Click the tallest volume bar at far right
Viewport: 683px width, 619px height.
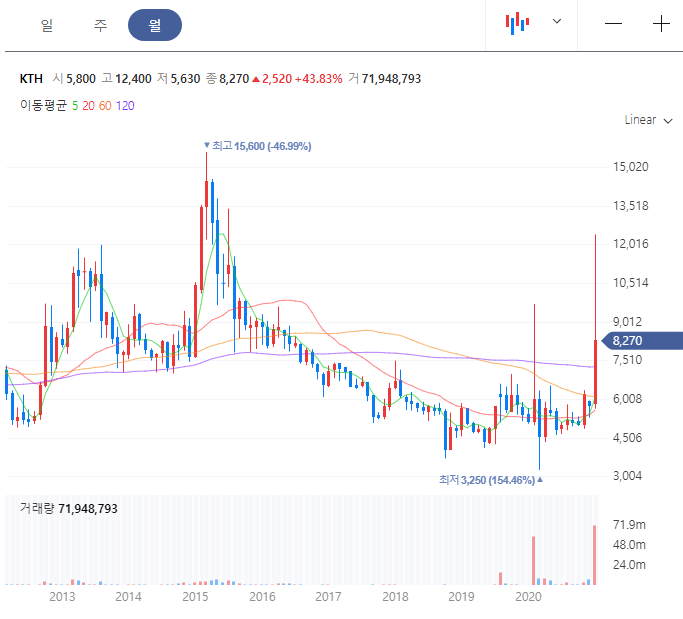[x=595, y=555]
